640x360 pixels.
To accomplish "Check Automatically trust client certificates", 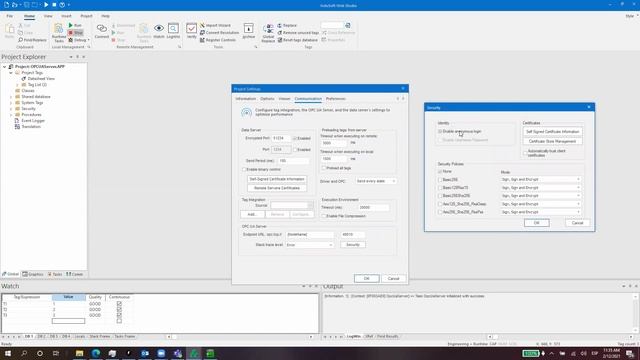I will (x=525, y=153).
